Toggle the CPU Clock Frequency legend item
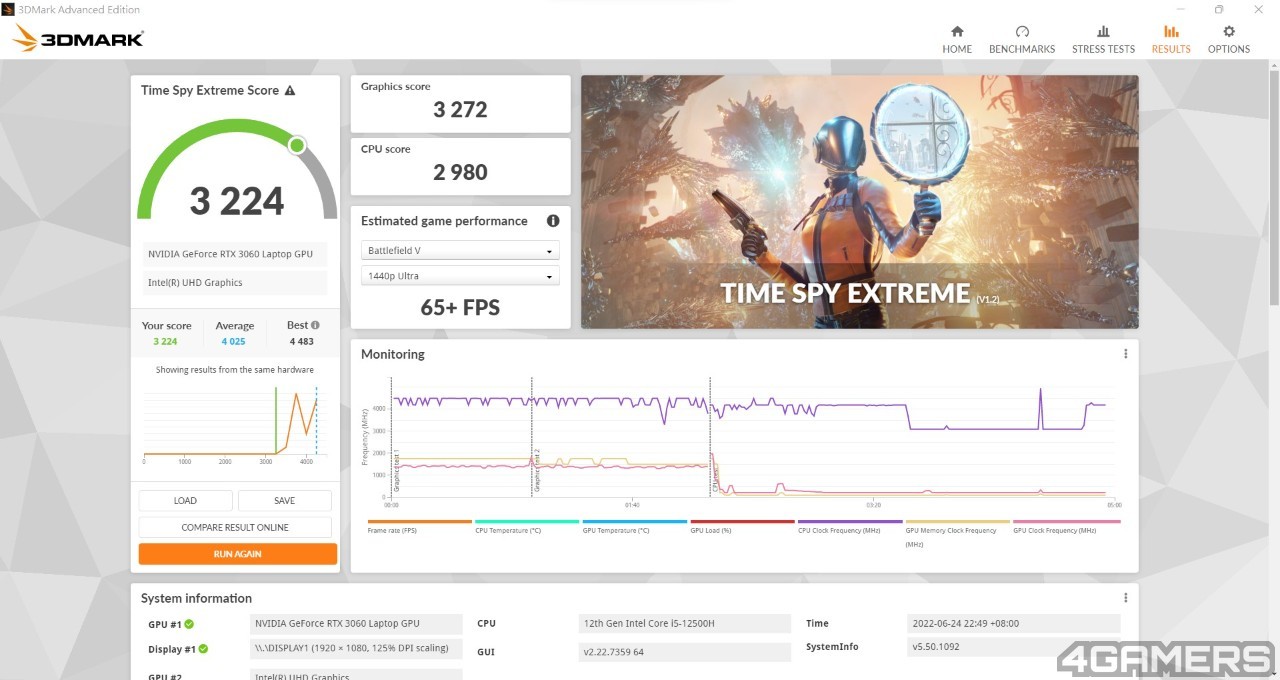 [x=849, y=527]
